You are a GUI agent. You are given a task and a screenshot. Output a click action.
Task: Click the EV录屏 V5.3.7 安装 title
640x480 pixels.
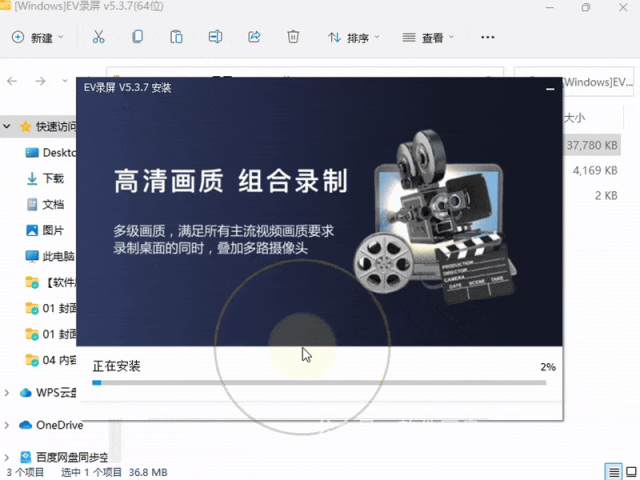127,88
